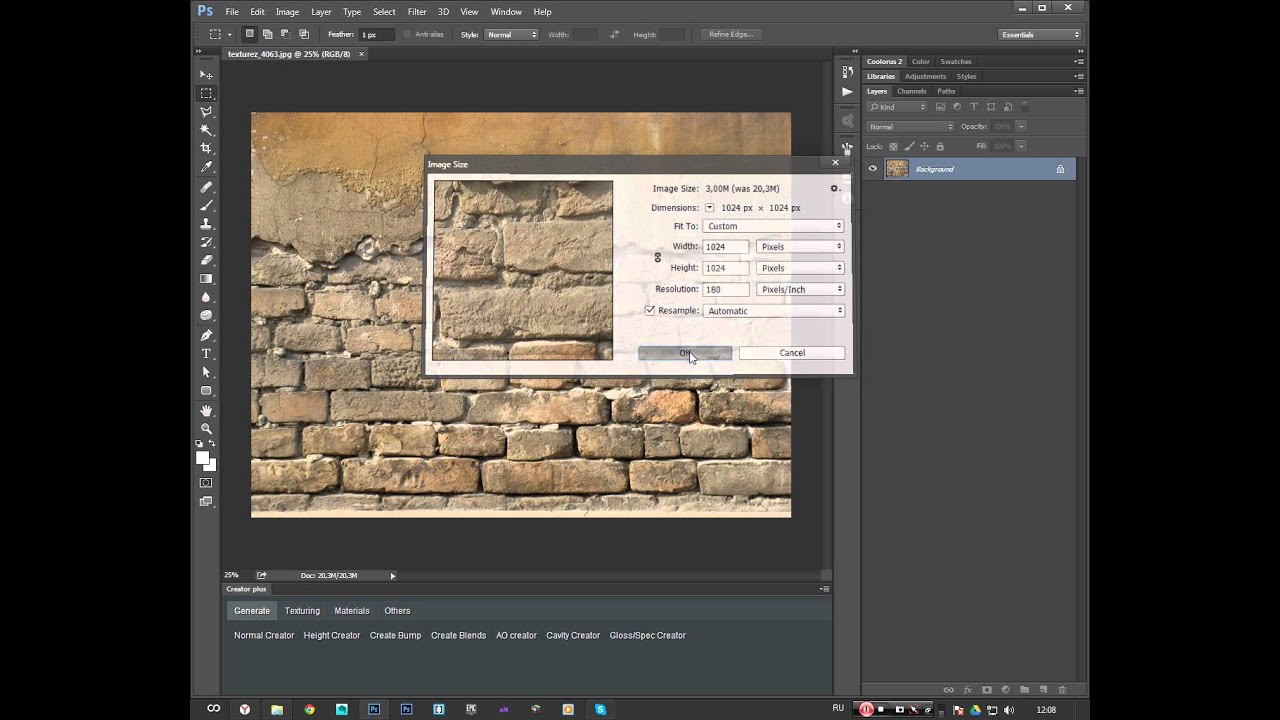Open the Filter menu
This screenshot has height=720, width=1280.
click(x=417, y=12)
